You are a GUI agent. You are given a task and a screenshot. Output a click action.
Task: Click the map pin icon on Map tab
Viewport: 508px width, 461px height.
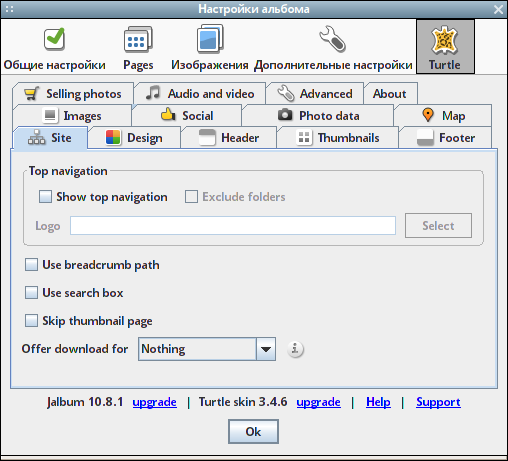[428, 115]
